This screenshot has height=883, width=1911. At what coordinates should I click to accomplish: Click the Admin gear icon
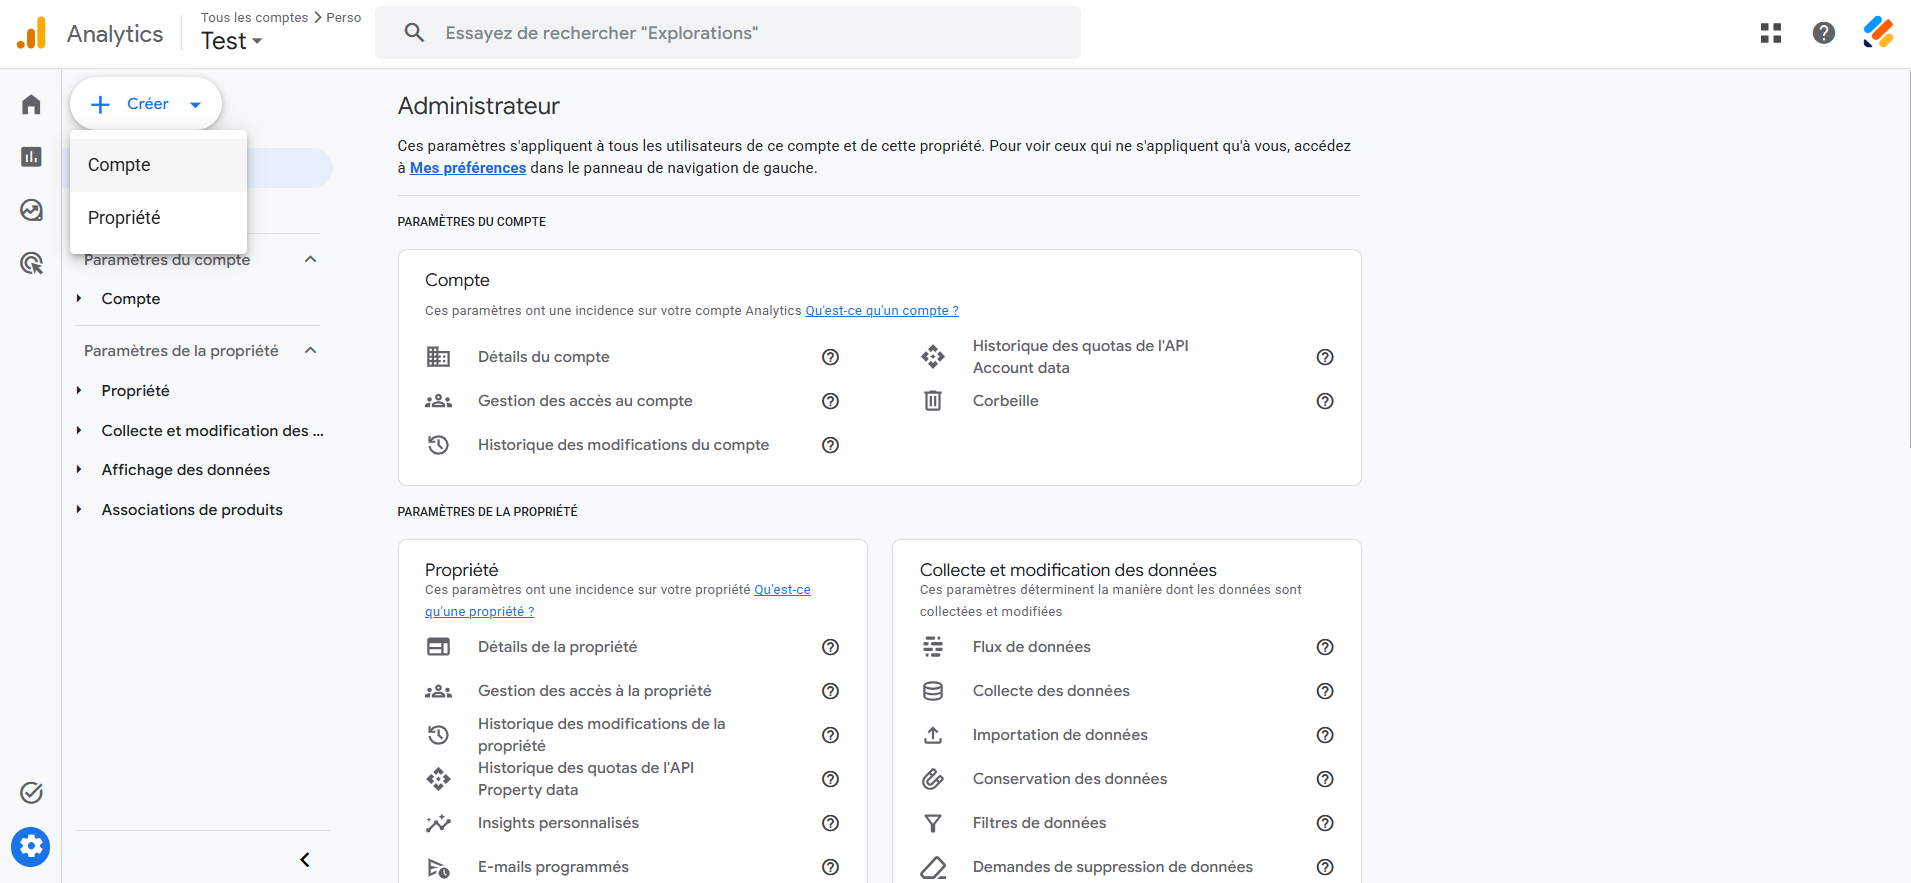click(31, 847)
